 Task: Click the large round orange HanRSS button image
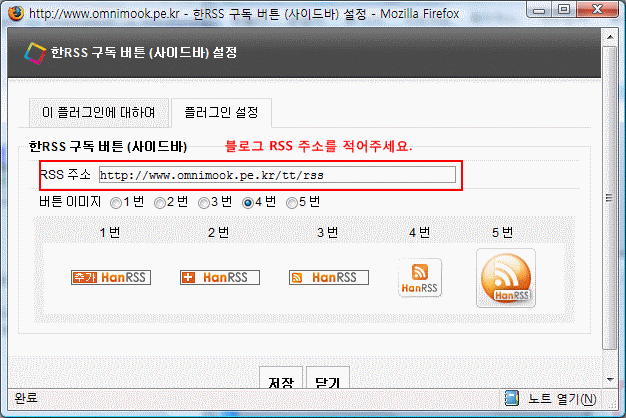coord(506,278)
